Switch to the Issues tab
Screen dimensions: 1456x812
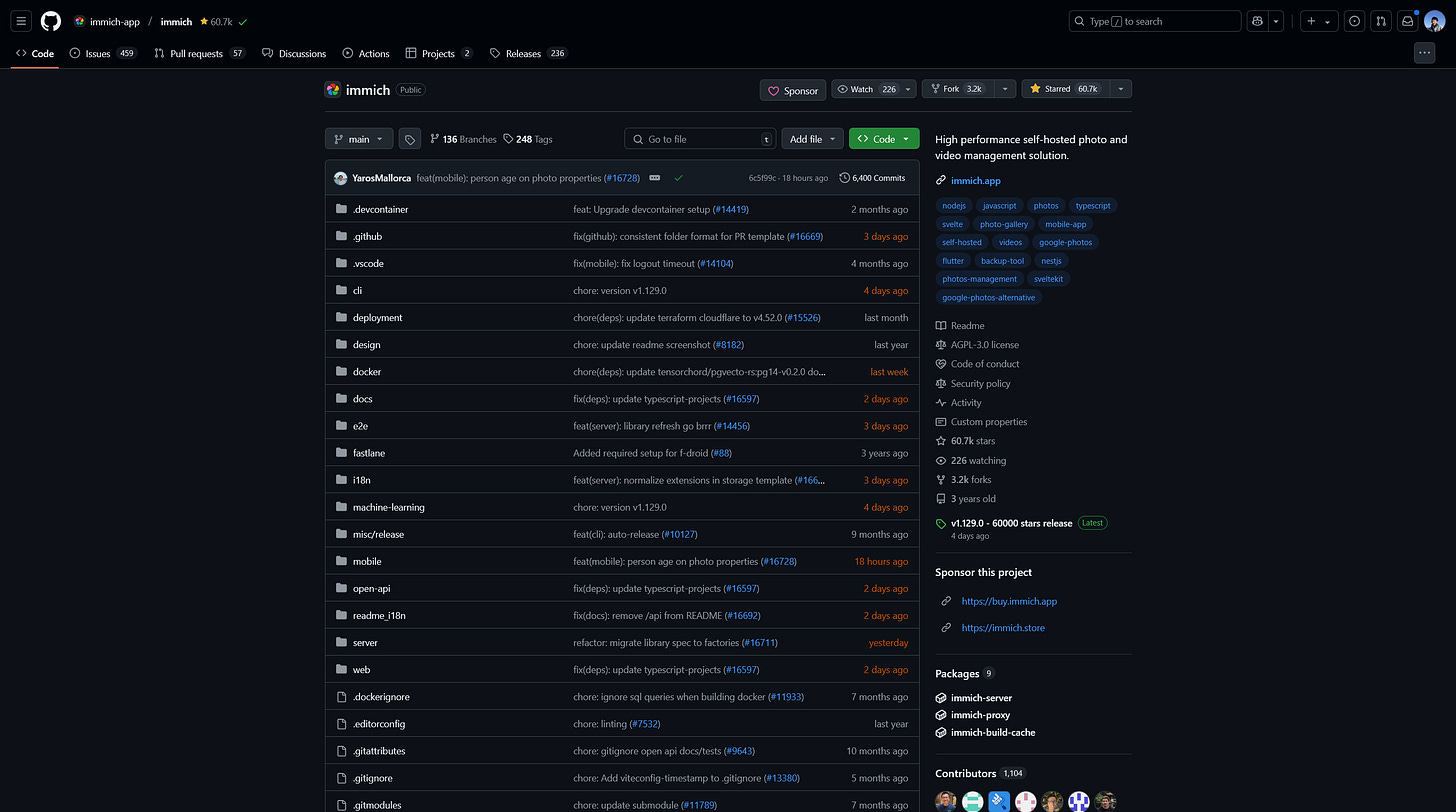[x=103, y=53]
